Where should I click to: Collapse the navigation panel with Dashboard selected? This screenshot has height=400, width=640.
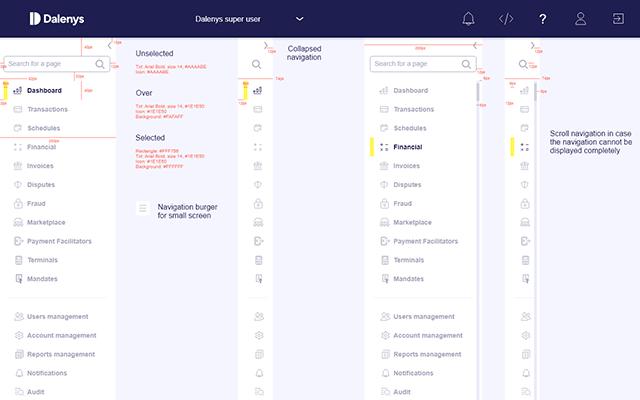[x=109, y=45]
